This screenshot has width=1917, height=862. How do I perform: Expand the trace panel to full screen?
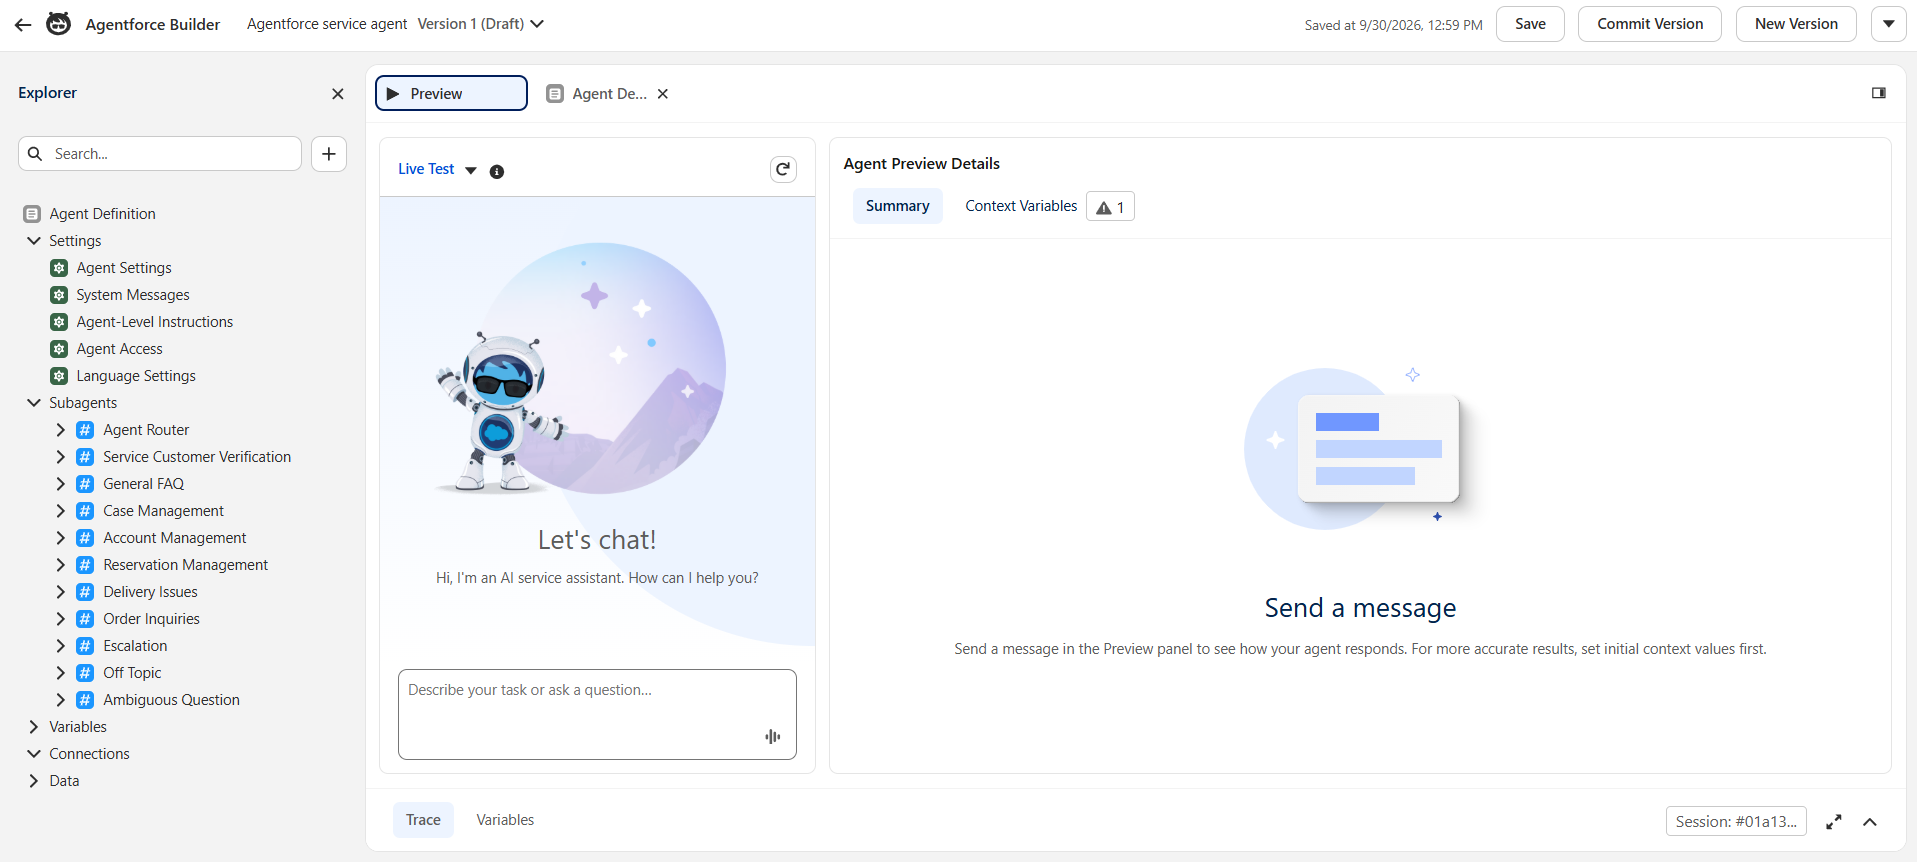(1834, 822)
